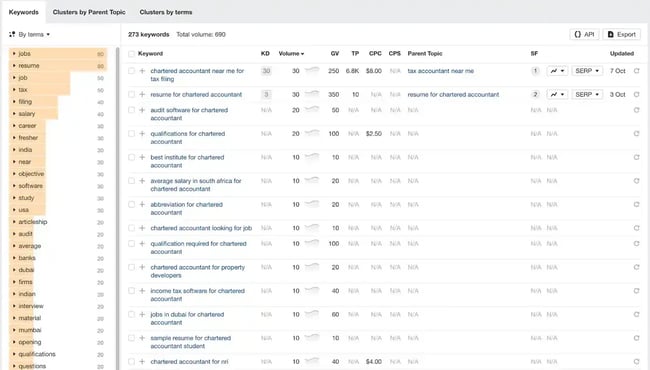The image size is (650, 370).
Task: Check 'abbreviation for chartered accountant' row
Action: (131, 205)
